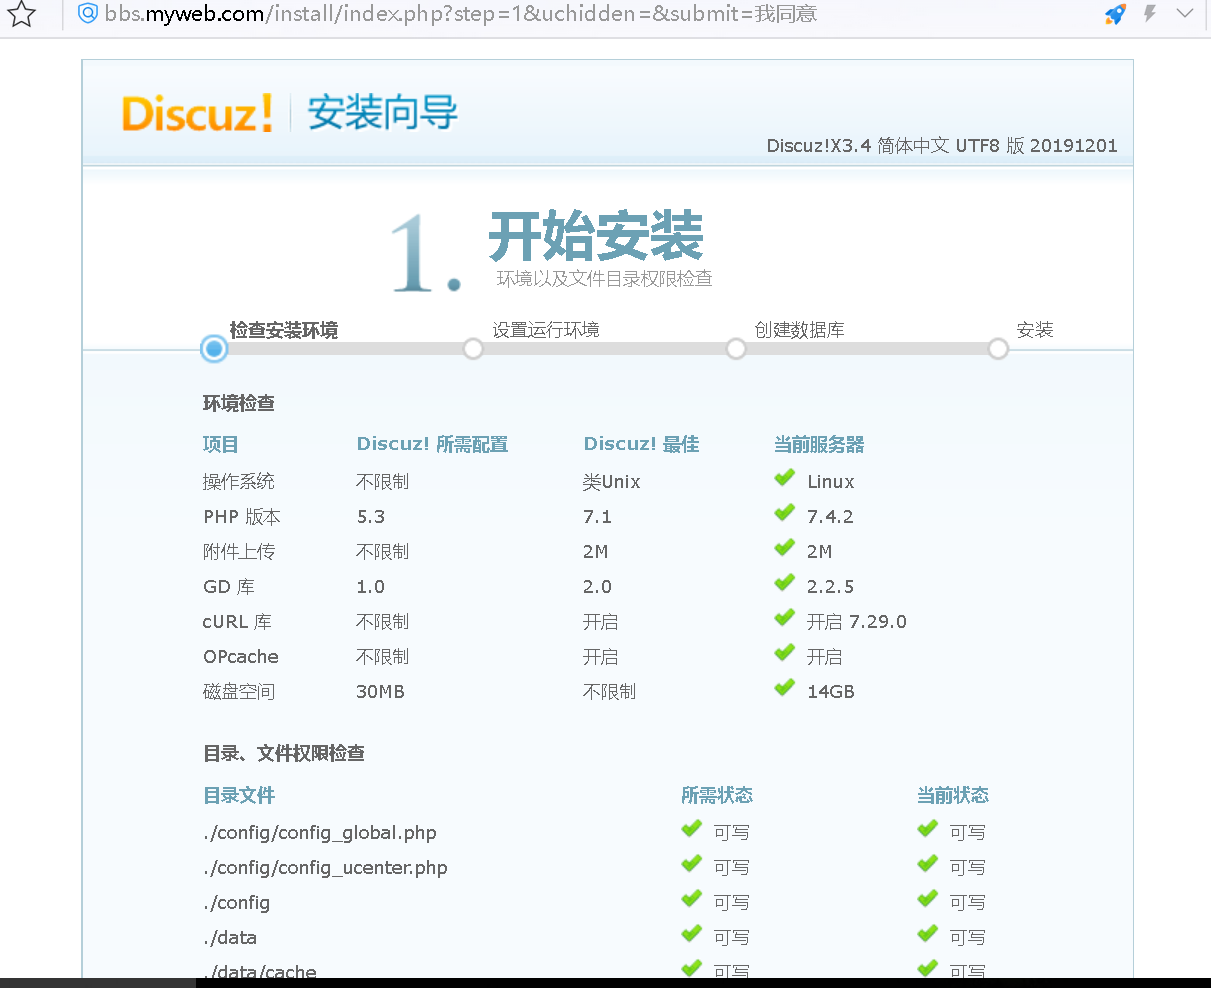Expand the address bar dropdown chevron
The width and height of the screenshot is (1211, 988).
tap(1185, 14)
